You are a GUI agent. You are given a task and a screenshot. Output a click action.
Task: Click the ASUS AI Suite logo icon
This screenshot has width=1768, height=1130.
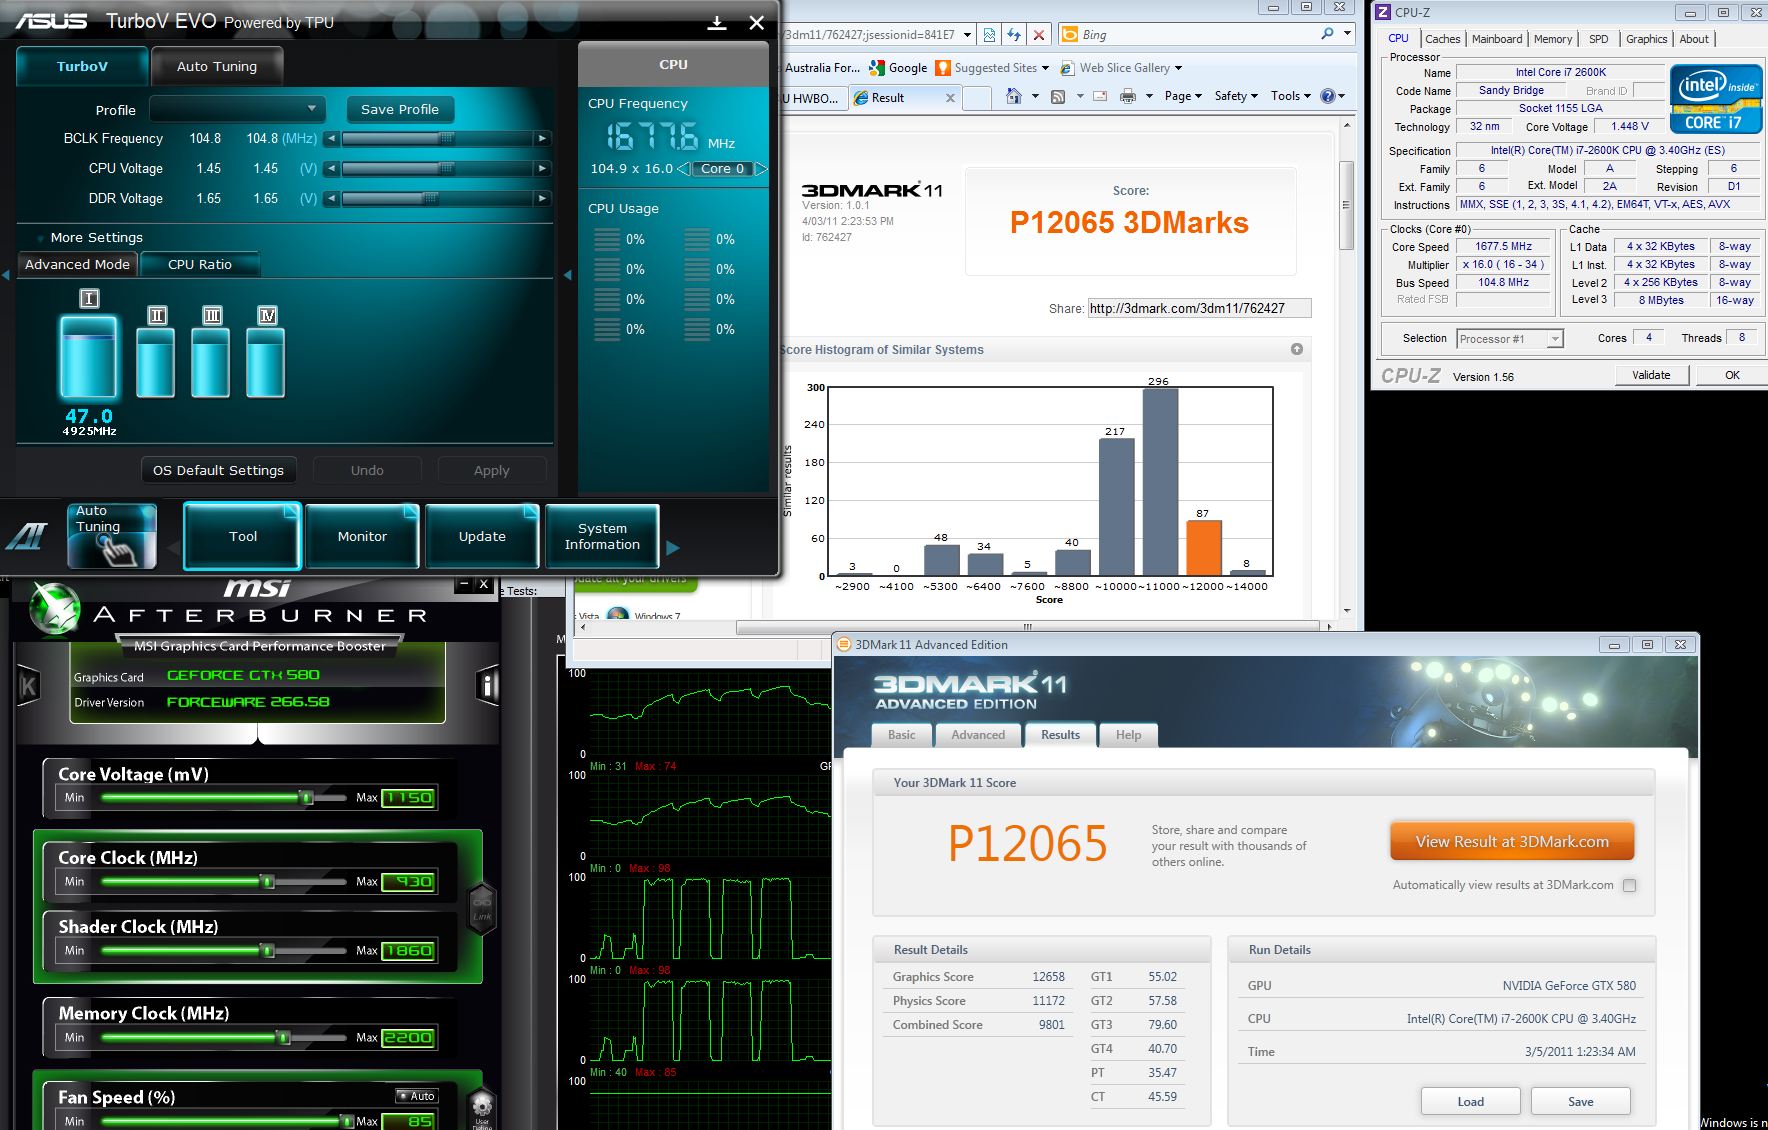(x=27, y=537)
